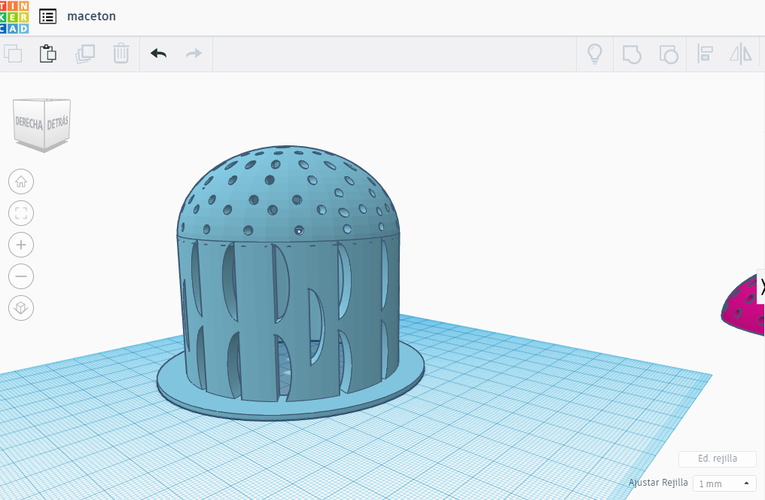Redo with the forward arrow
The width and height of the screenshot is (765, 500).
[x=194, y=53]
